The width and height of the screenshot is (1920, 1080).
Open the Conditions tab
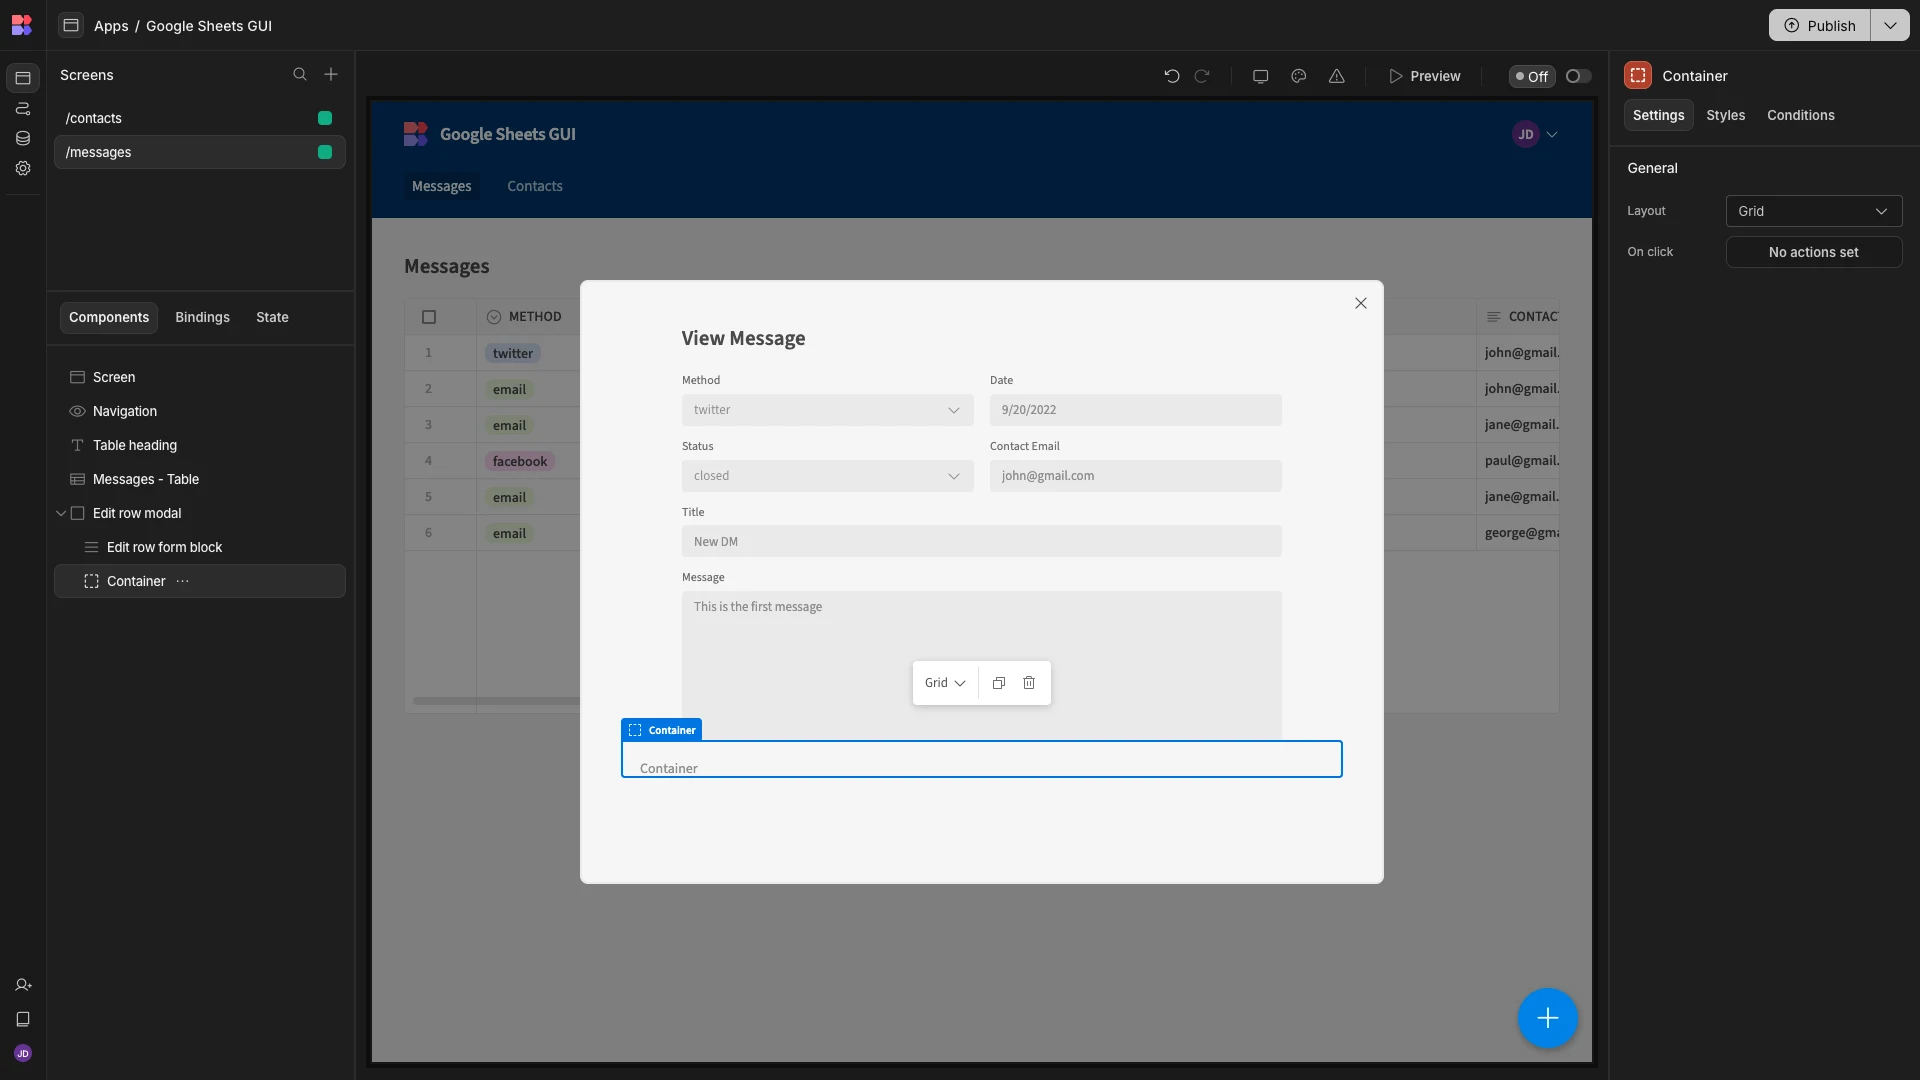[x=1800, y=115]
